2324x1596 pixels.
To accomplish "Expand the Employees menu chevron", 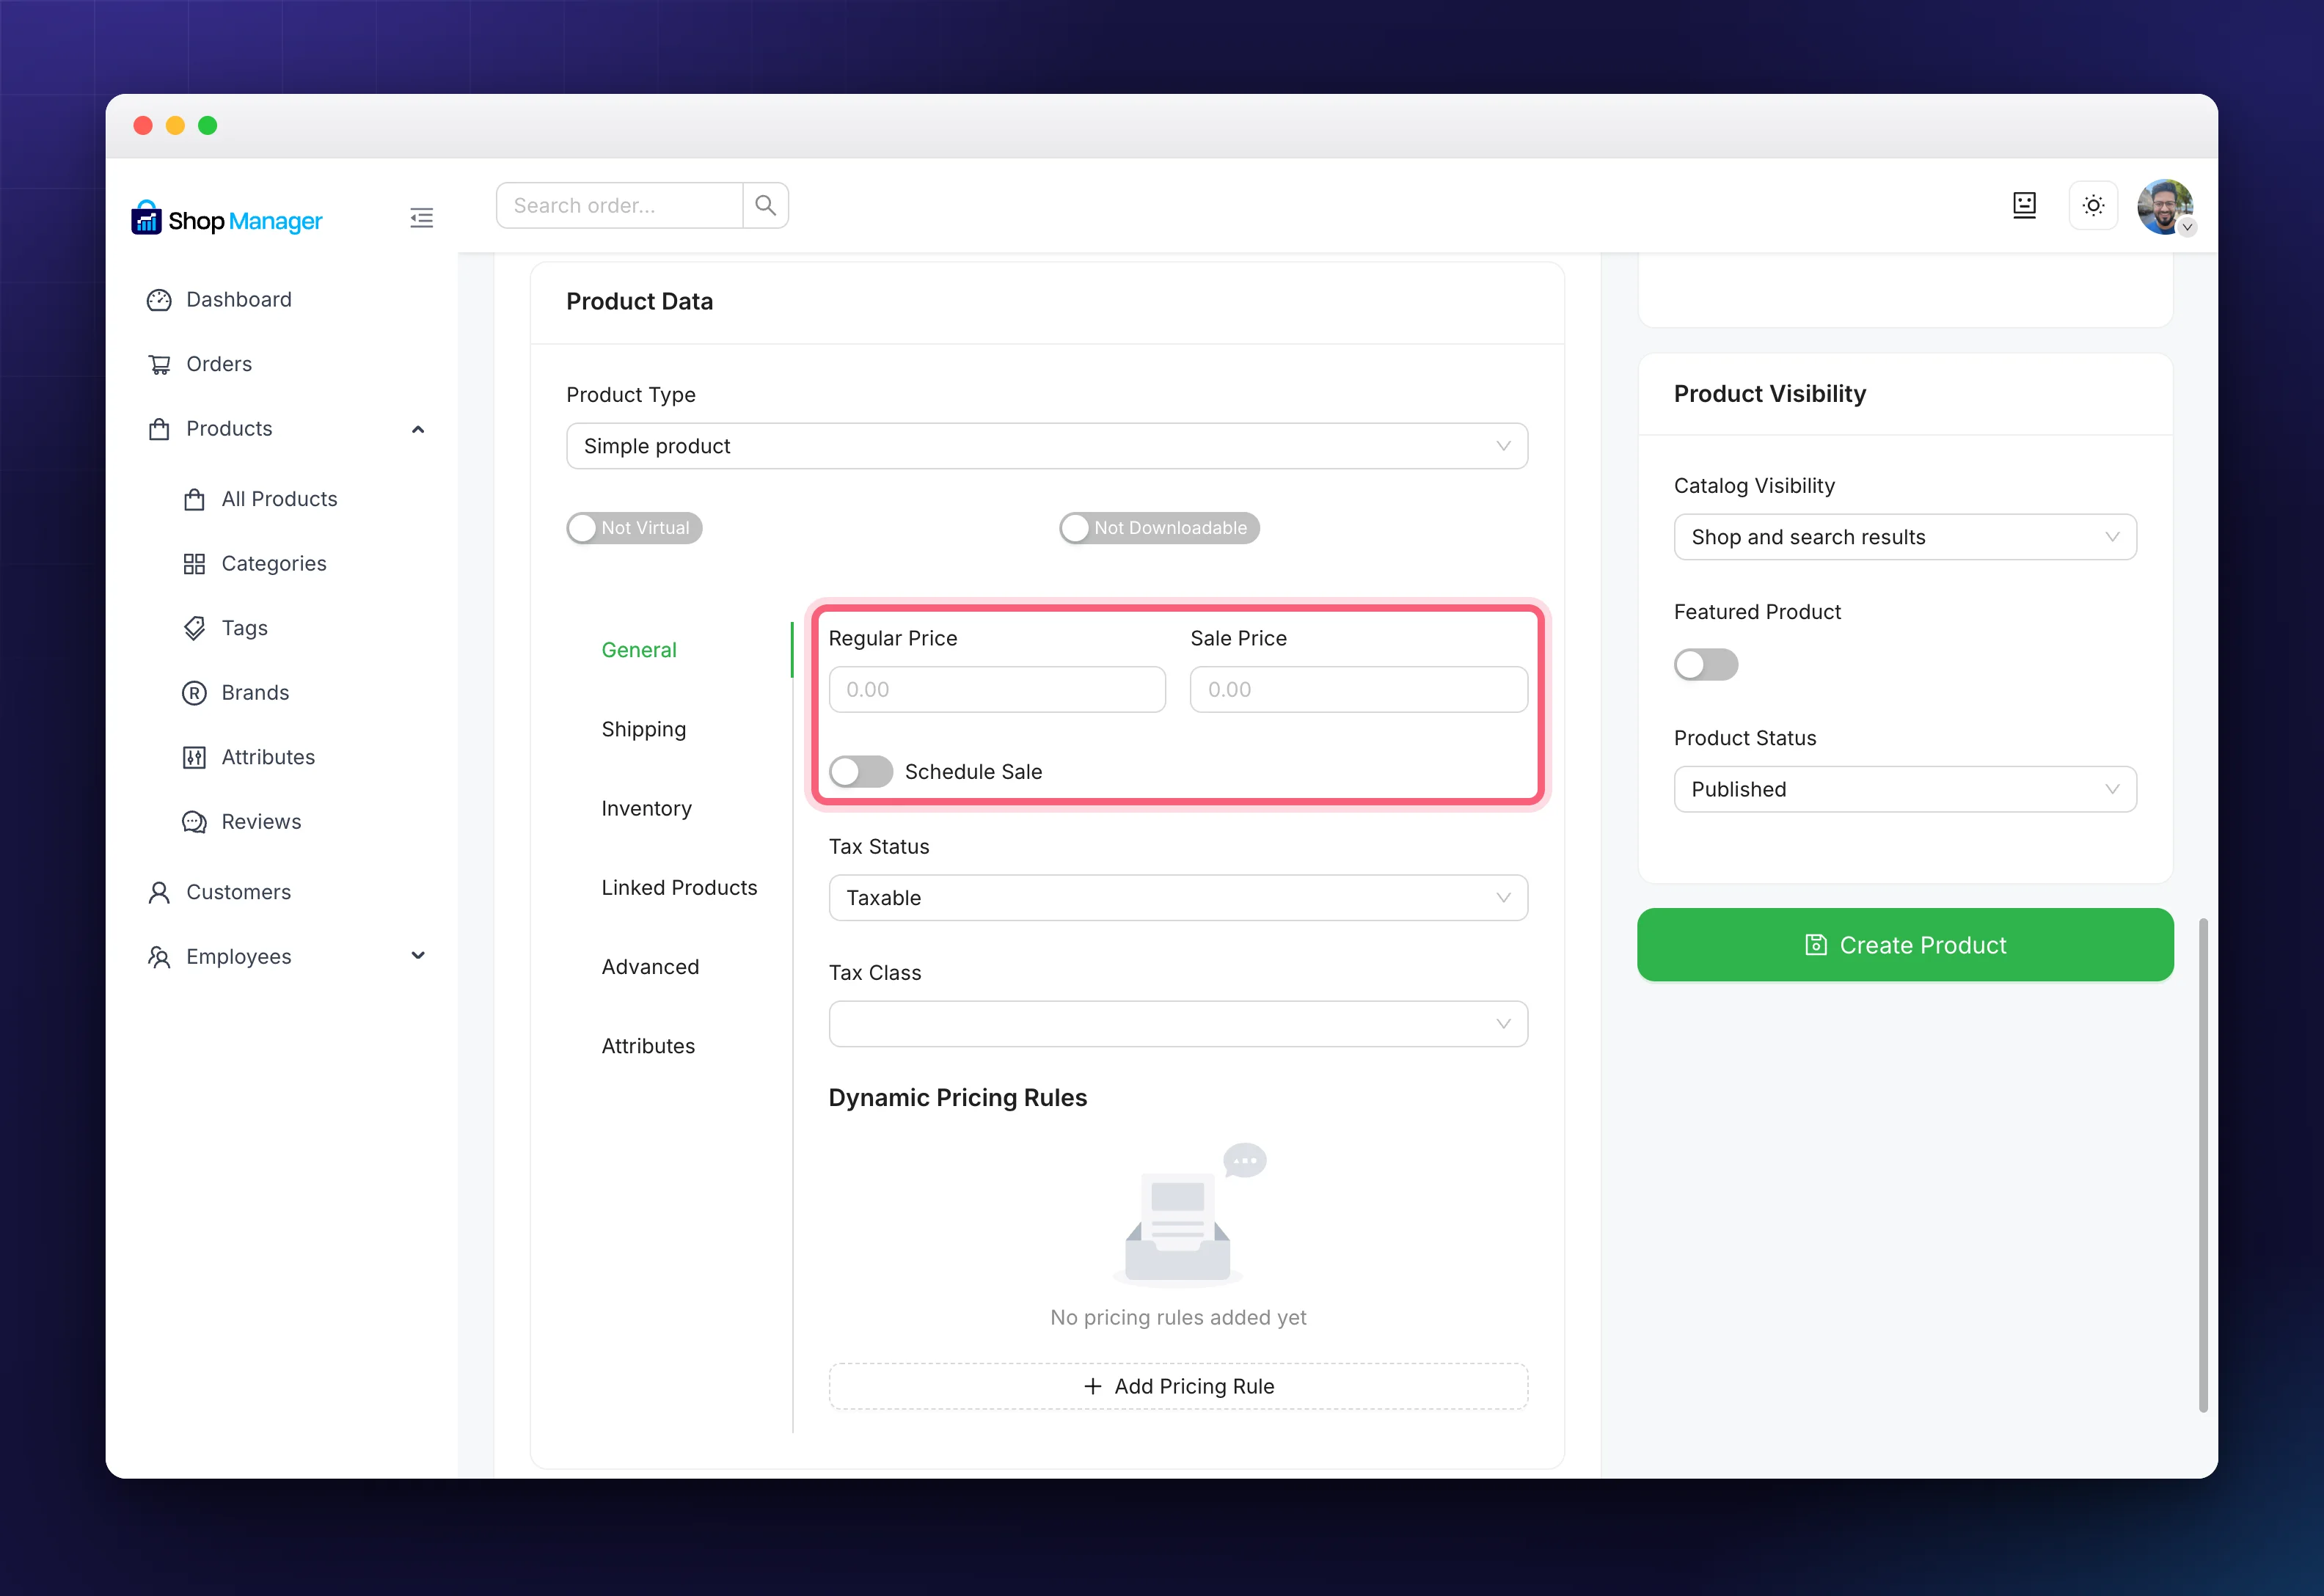I will (418, 956).
